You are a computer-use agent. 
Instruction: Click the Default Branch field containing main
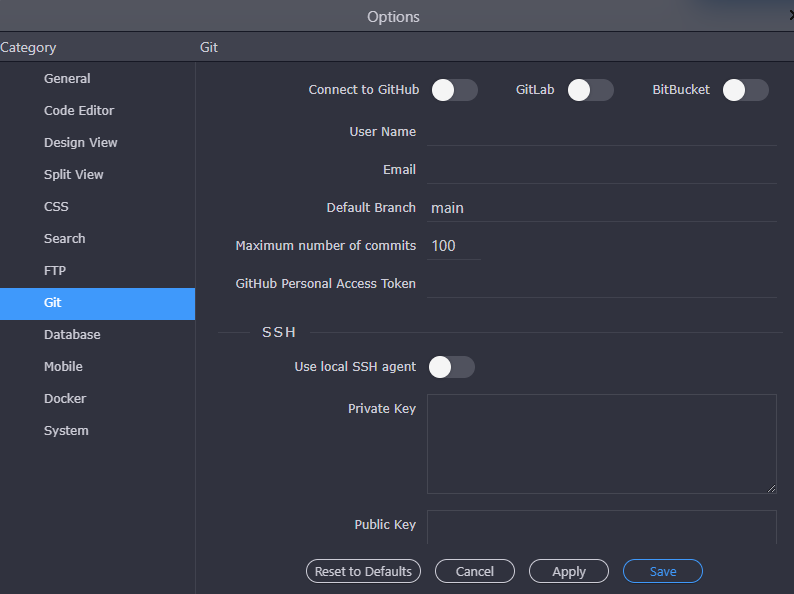point(601,208)
